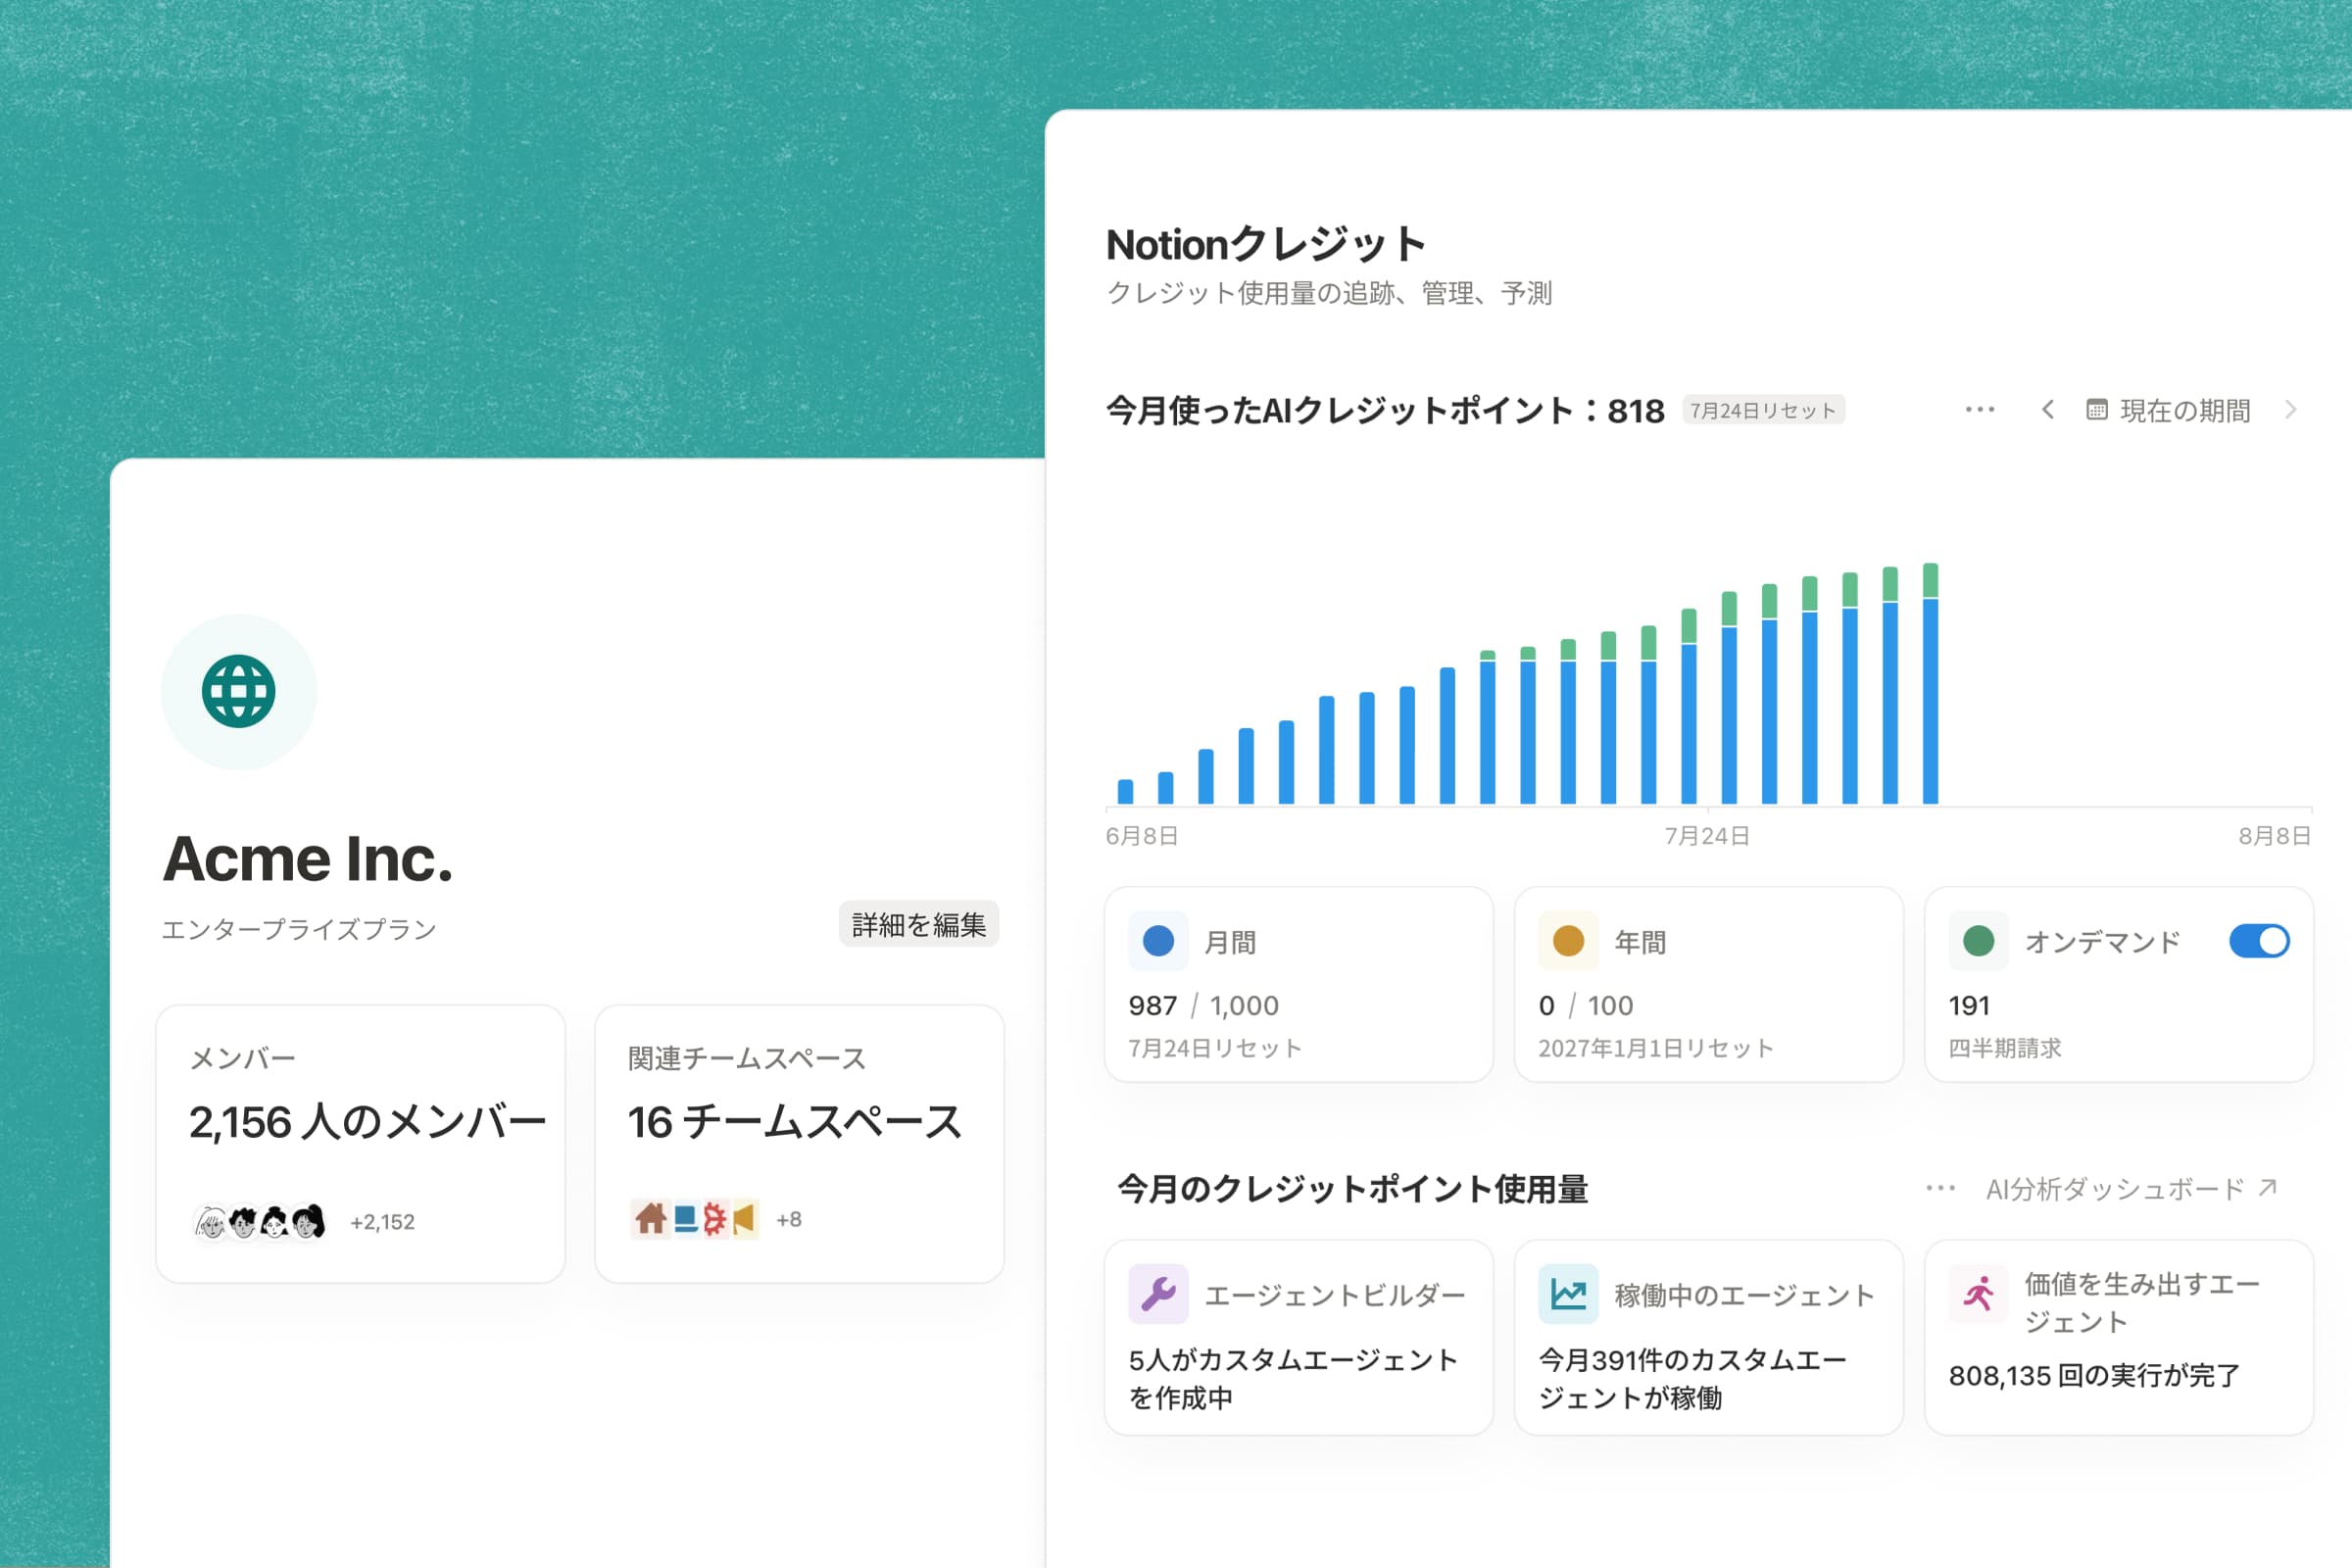2352x1568 pixels.
Task: Click the calendar icon next to 現在の期間
Action: (2097, 410)
